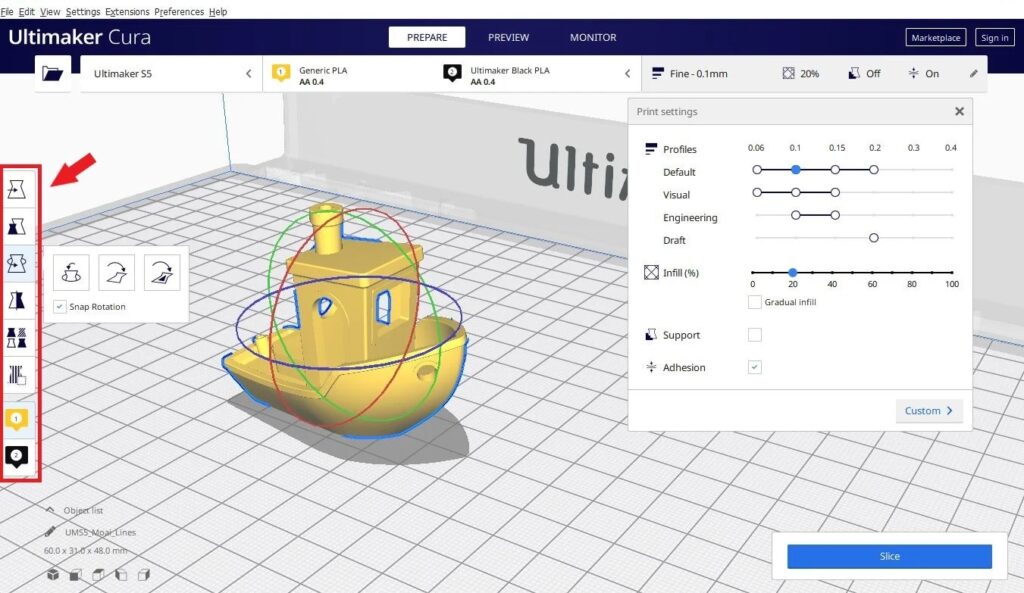Image resolution: width=1024 pixels, height=593 pixels.
Task: Click the pencil icon beside UMS5 model name
Action: (x=50, y=532)
